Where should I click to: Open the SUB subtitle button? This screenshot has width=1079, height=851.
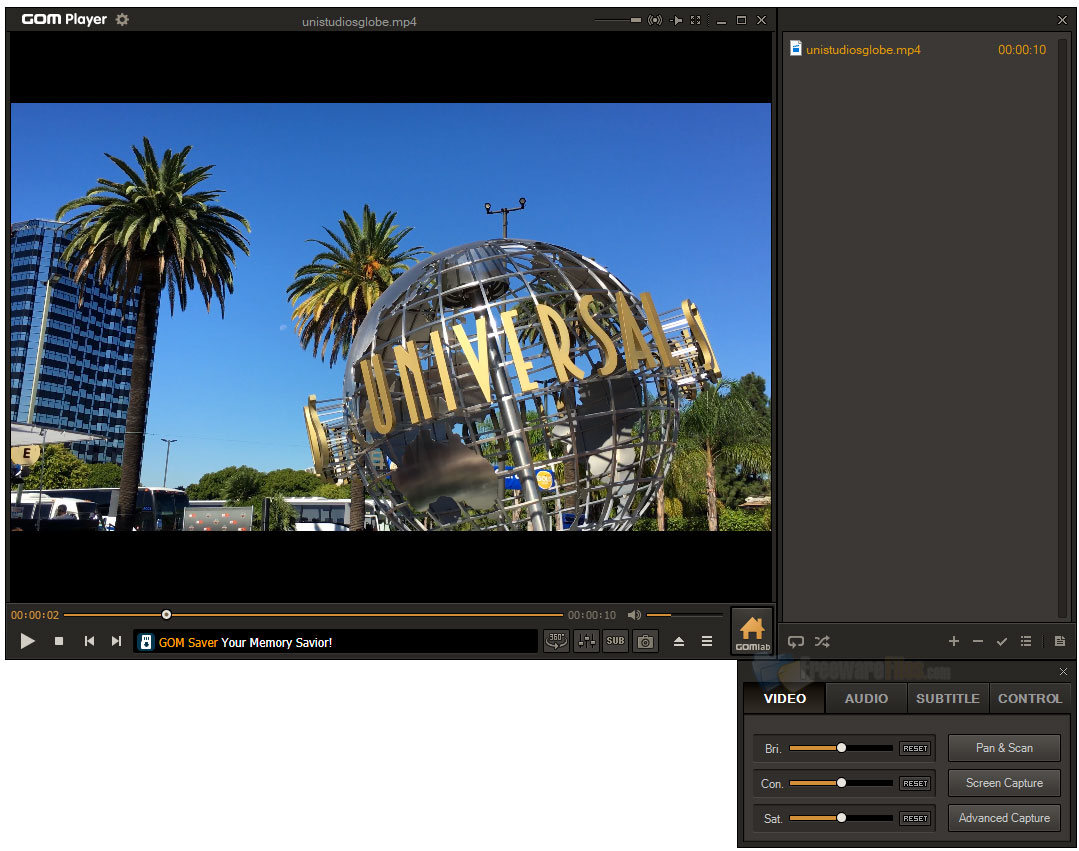click(615, 641)
